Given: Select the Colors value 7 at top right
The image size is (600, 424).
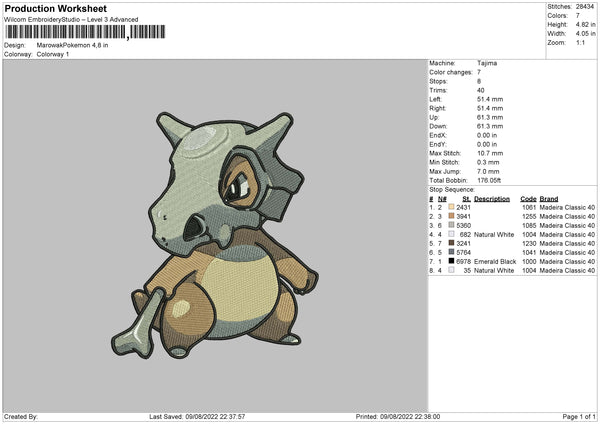Looking at the screenshot, I should (x=577, y=16).
